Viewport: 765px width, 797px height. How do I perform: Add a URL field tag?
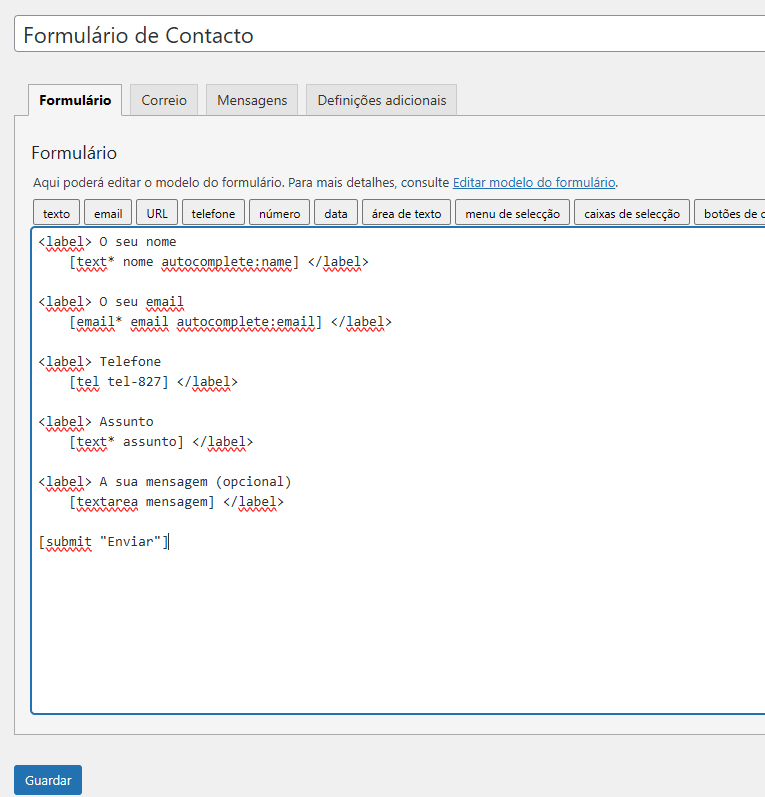click(157, 213)
